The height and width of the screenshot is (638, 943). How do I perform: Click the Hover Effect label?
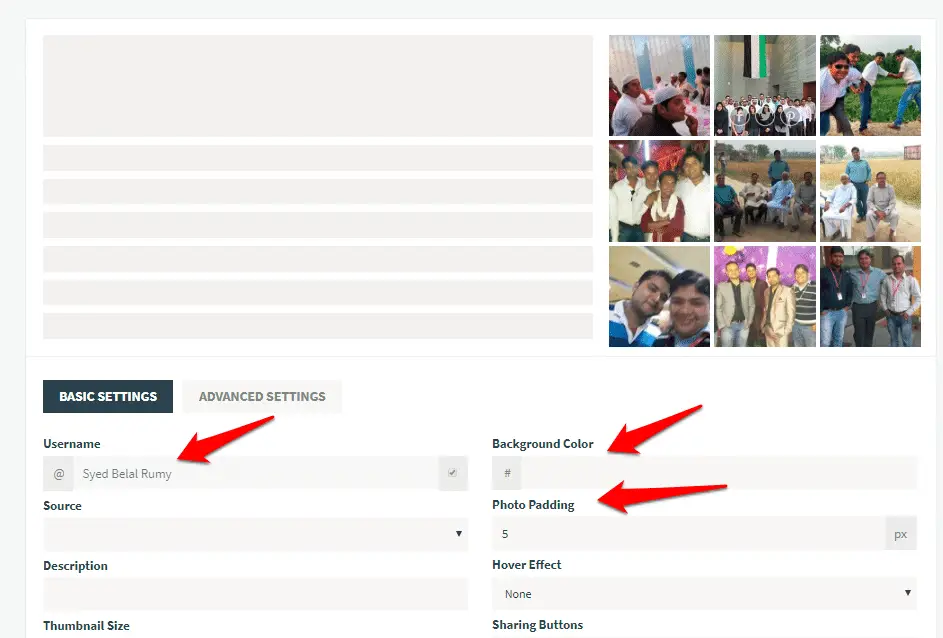(x=526, y=565)
